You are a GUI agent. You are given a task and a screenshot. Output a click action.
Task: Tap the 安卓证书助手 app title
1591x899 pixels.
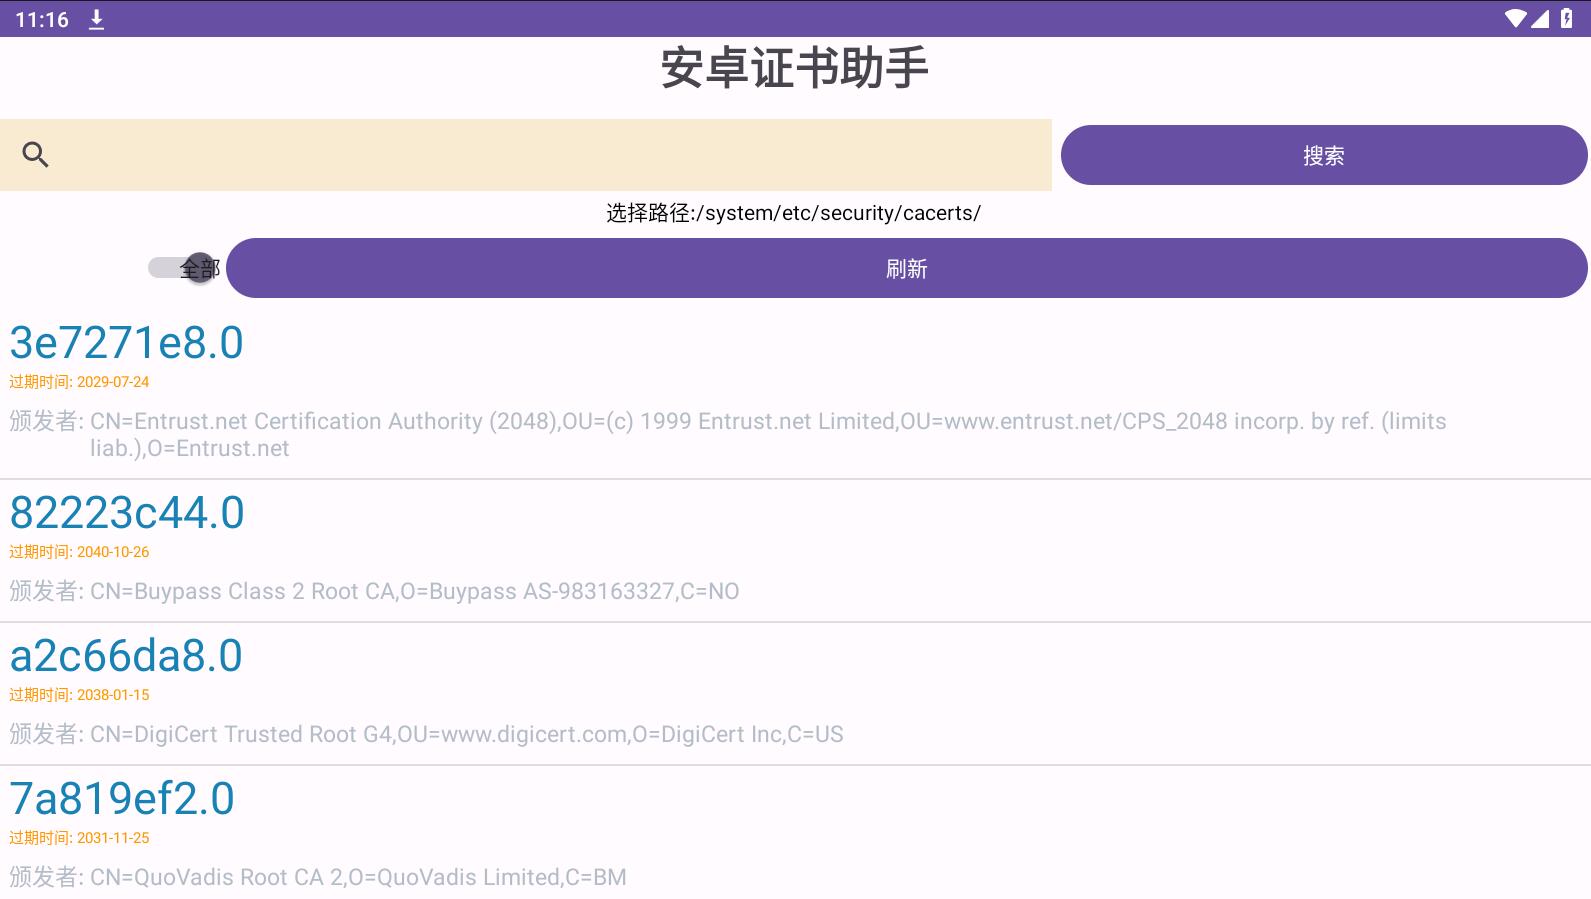(795, 69)
